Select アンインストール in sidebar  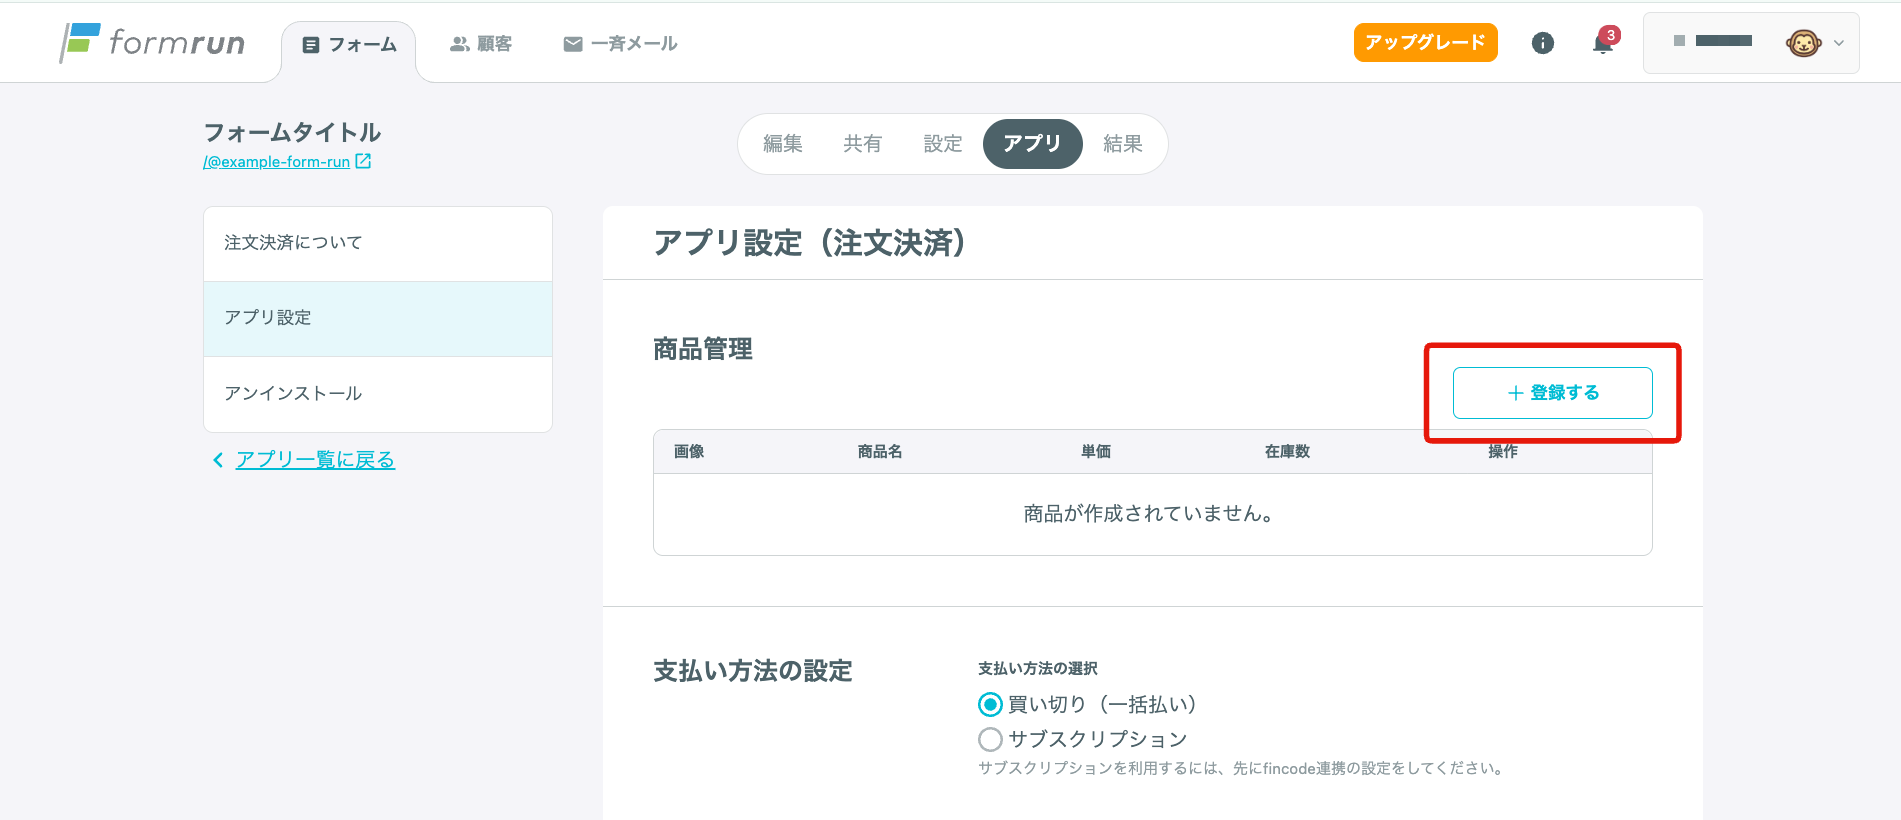[x=378, y=394]
